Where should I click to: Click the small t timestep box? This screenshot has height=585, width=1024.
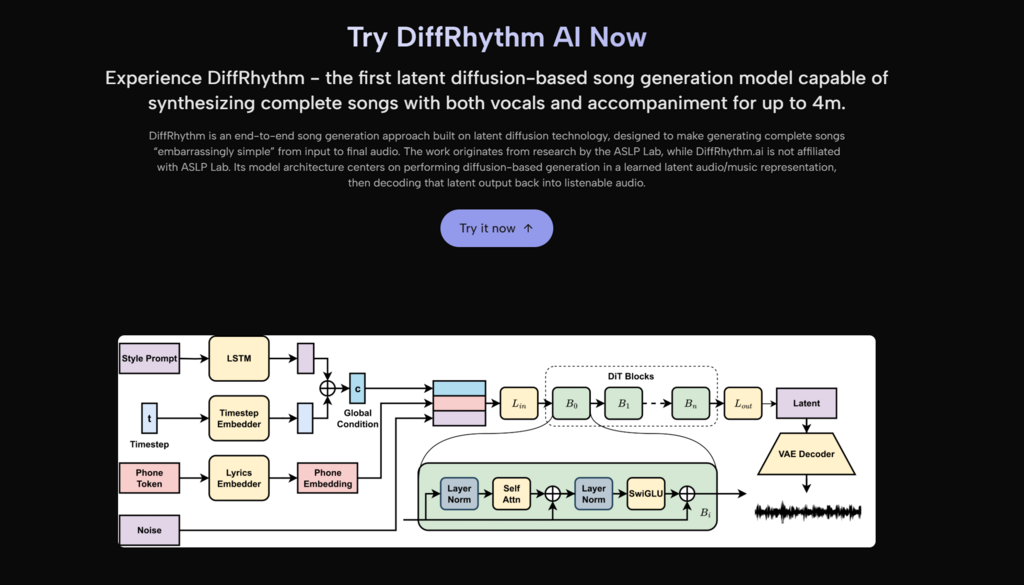click(149, 418)
